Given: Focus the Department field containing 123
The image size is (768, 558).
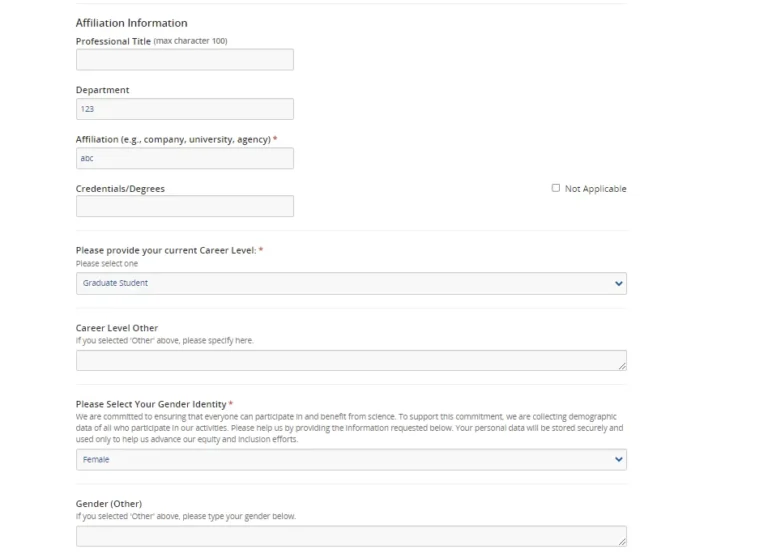Looking at the screenshot, I should coord(185,109).
